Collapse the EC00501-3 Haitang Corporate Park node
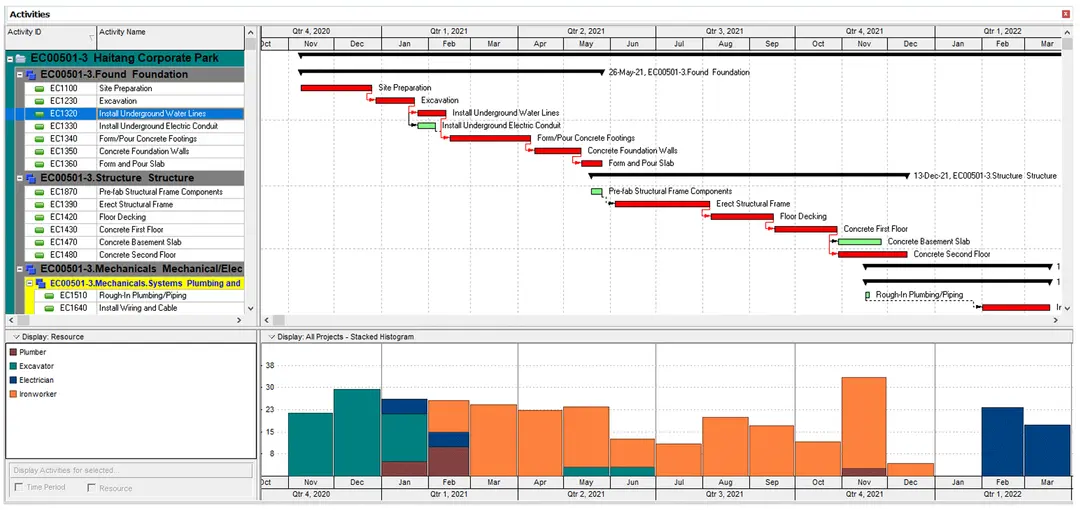The height and width of the screenshot is (510, 1080). 10,59
